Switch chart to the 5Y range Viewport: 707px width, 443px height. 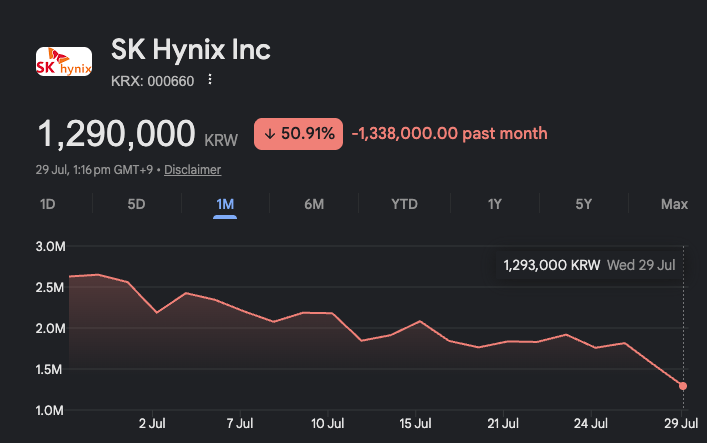pyautogui.click(x=583, y=204)
